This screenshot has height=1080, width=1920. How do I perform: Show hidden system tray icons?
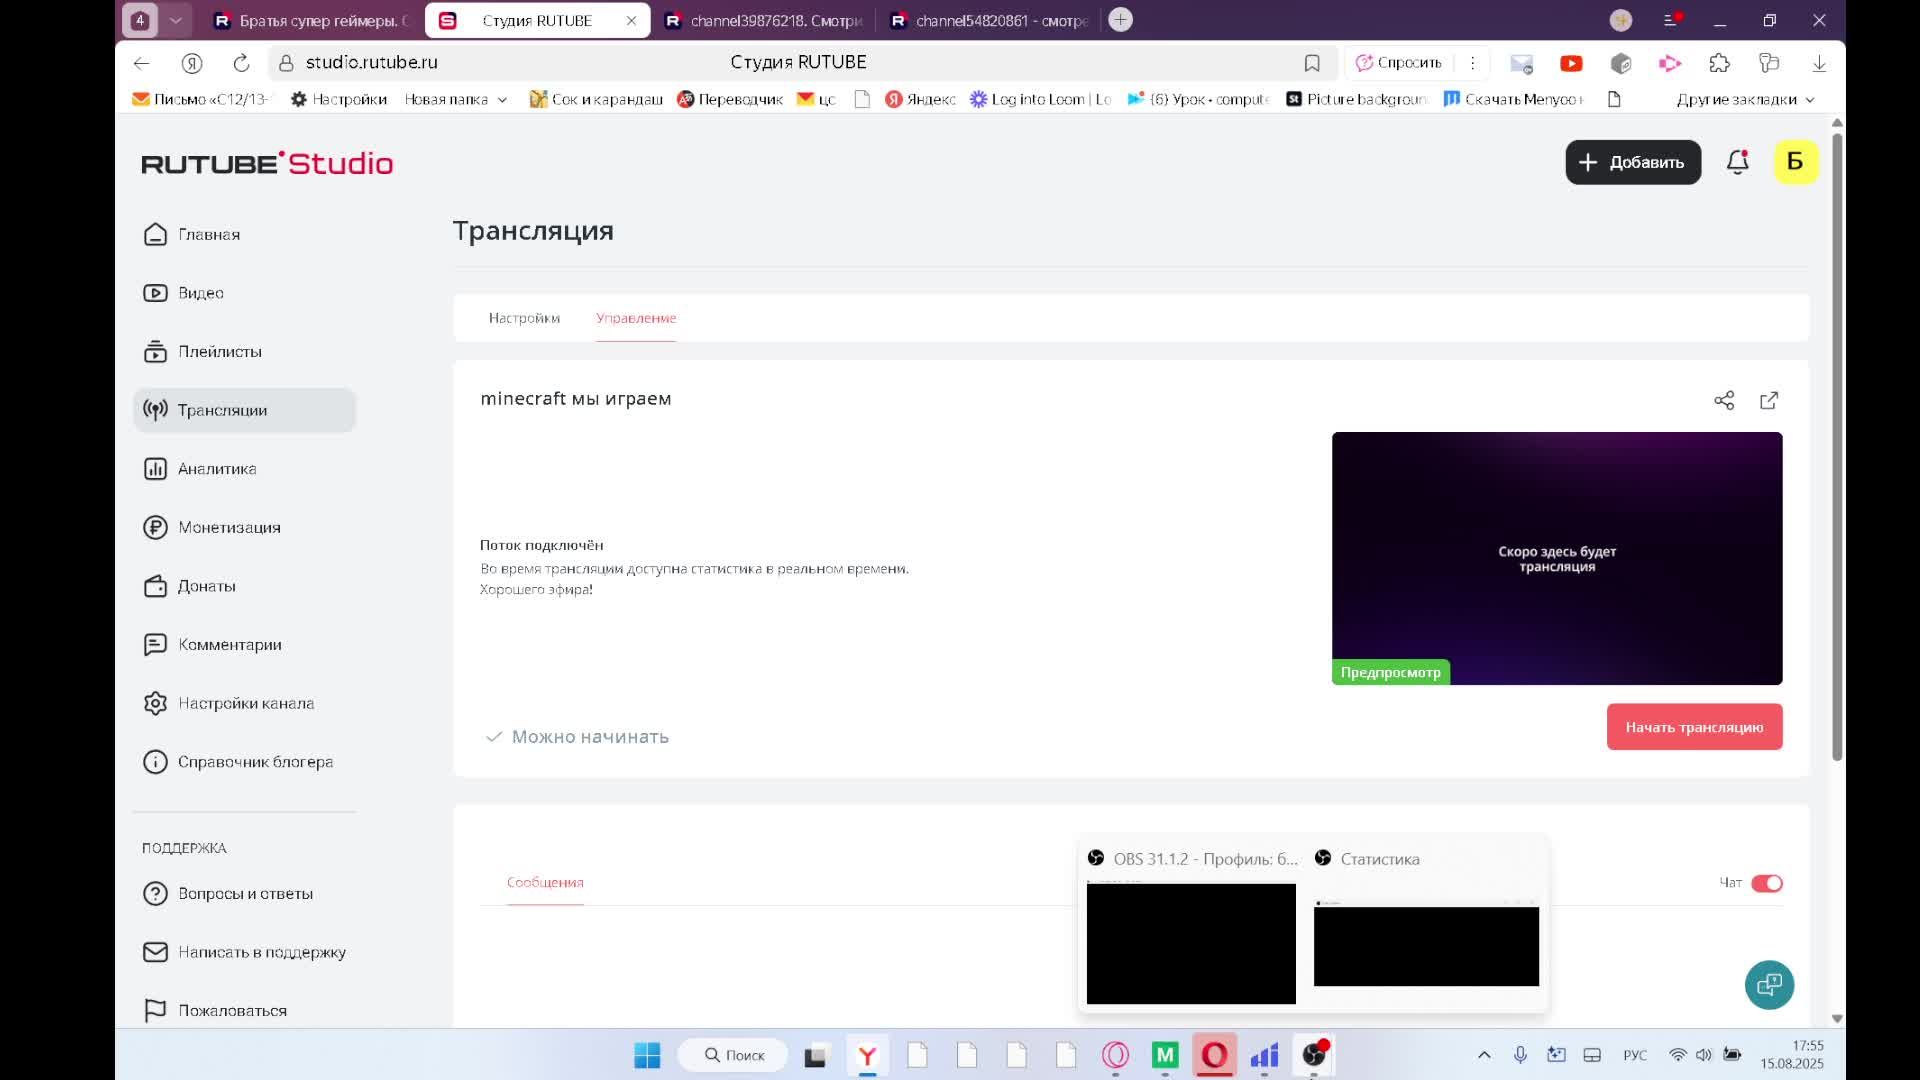click(x=1484, y=1055)
